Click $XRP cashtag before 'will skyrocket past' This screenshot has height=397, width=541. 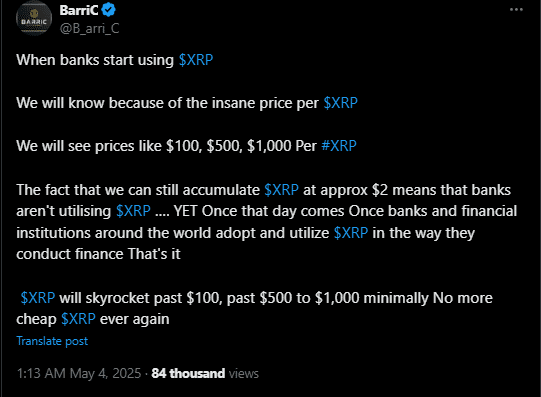38,298
